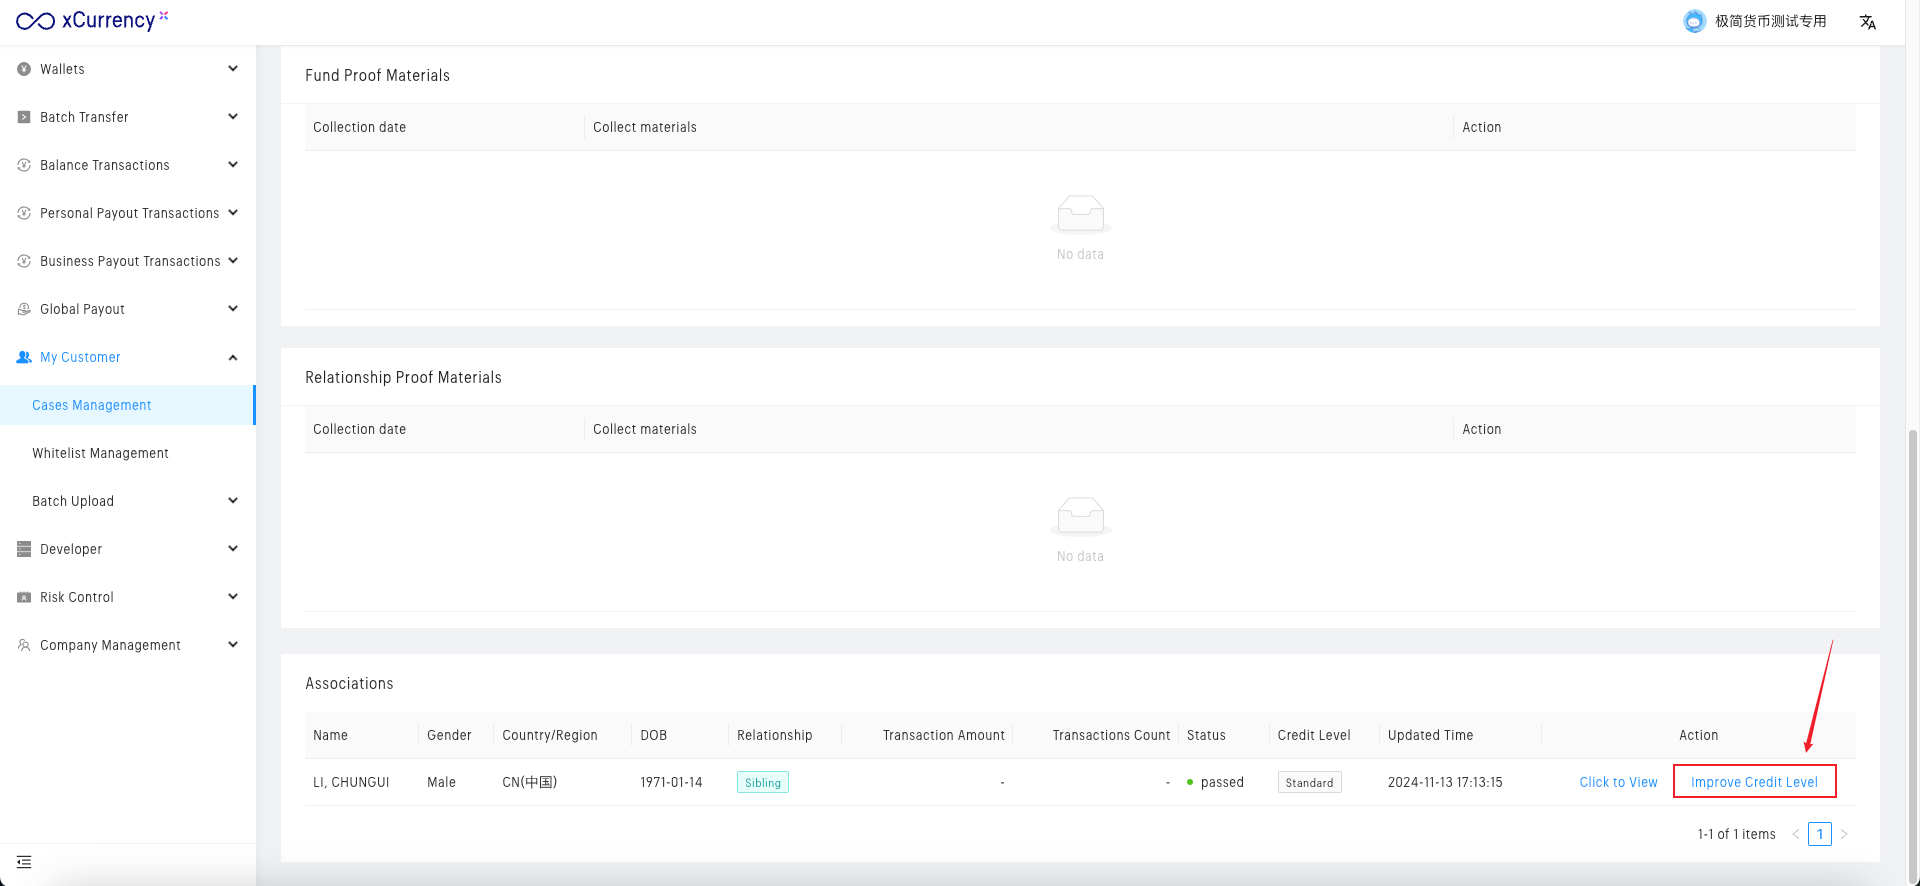Go to next page arrow in Associations
The height and width of the screenshot is (886, 1920).
1844,834
